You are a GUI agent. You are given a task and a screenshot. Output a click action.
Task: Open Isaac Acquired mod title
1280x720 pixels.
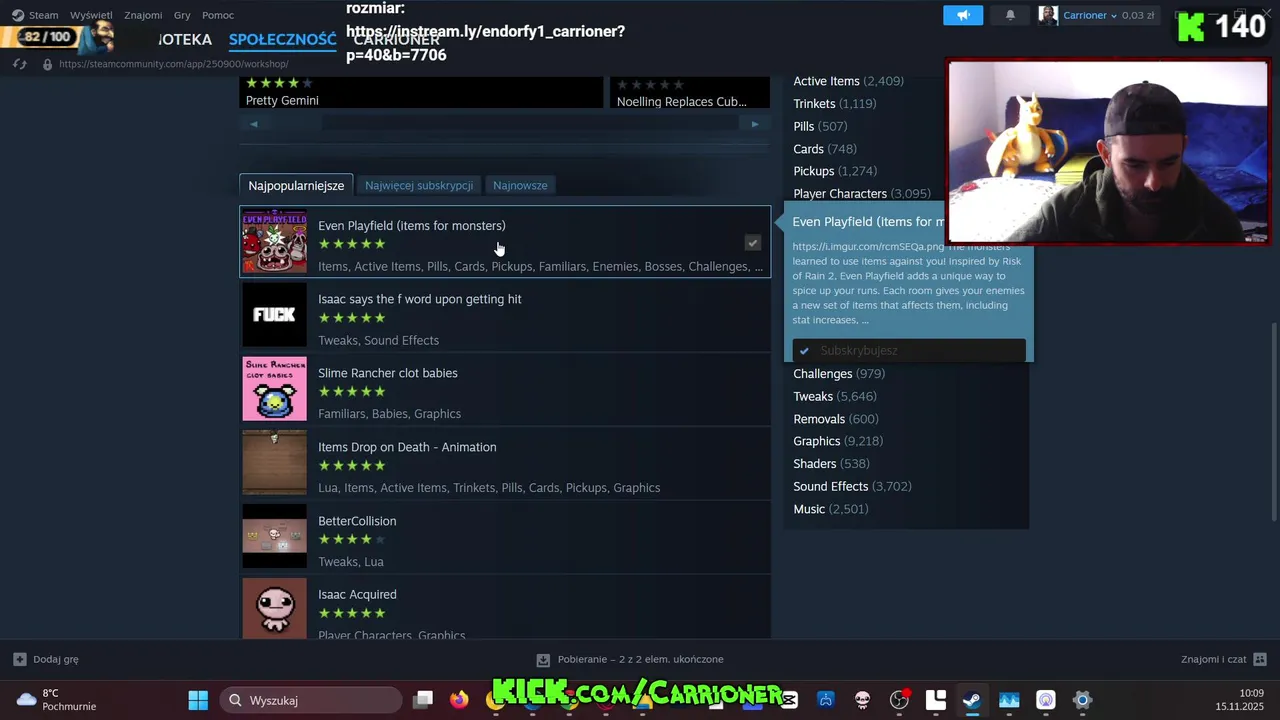coord(357,594)
